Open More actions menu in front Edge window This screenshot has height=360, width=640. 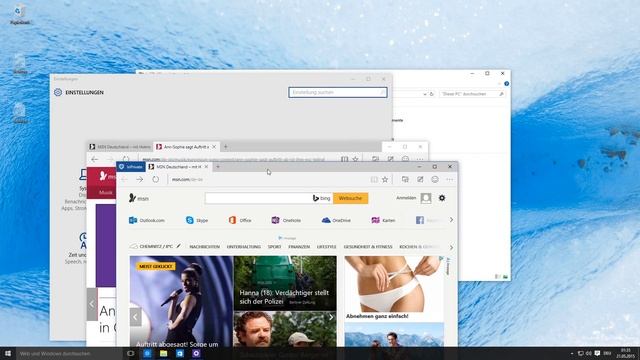tap(449, 180)
